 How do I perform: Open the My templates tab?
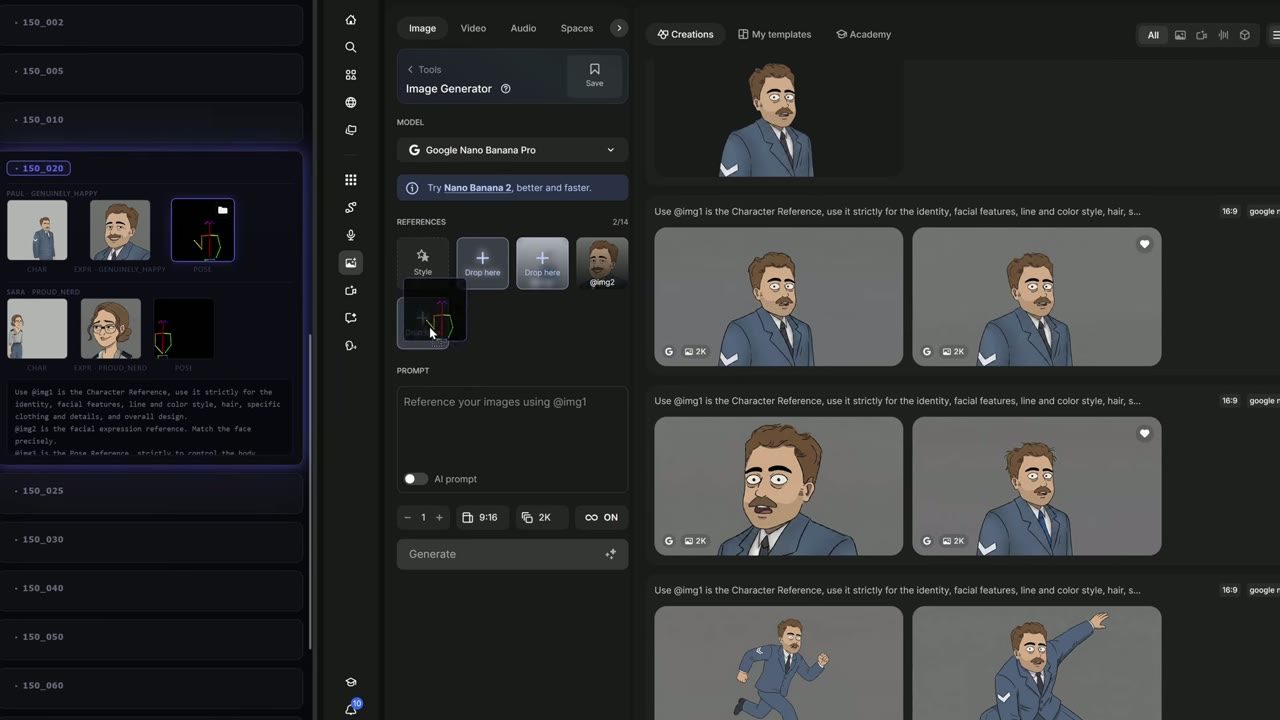774,34
